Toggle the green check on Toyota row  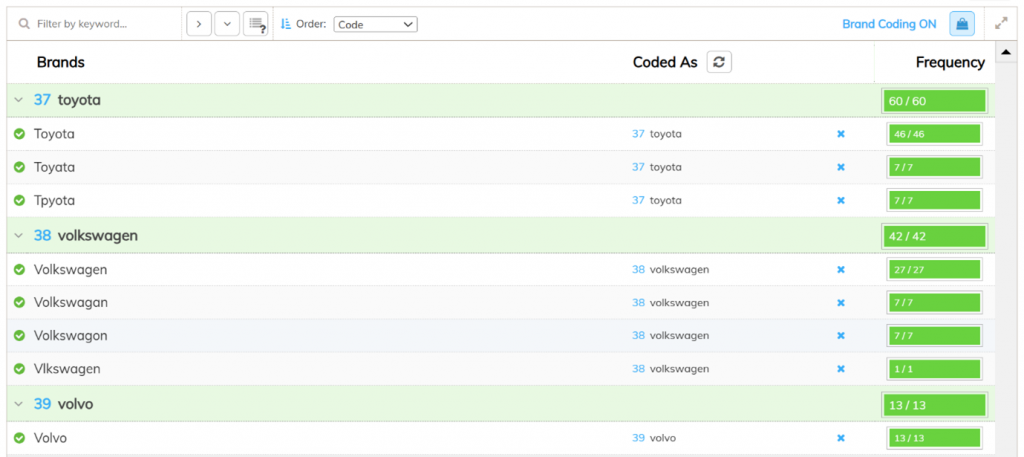point(20,134)
